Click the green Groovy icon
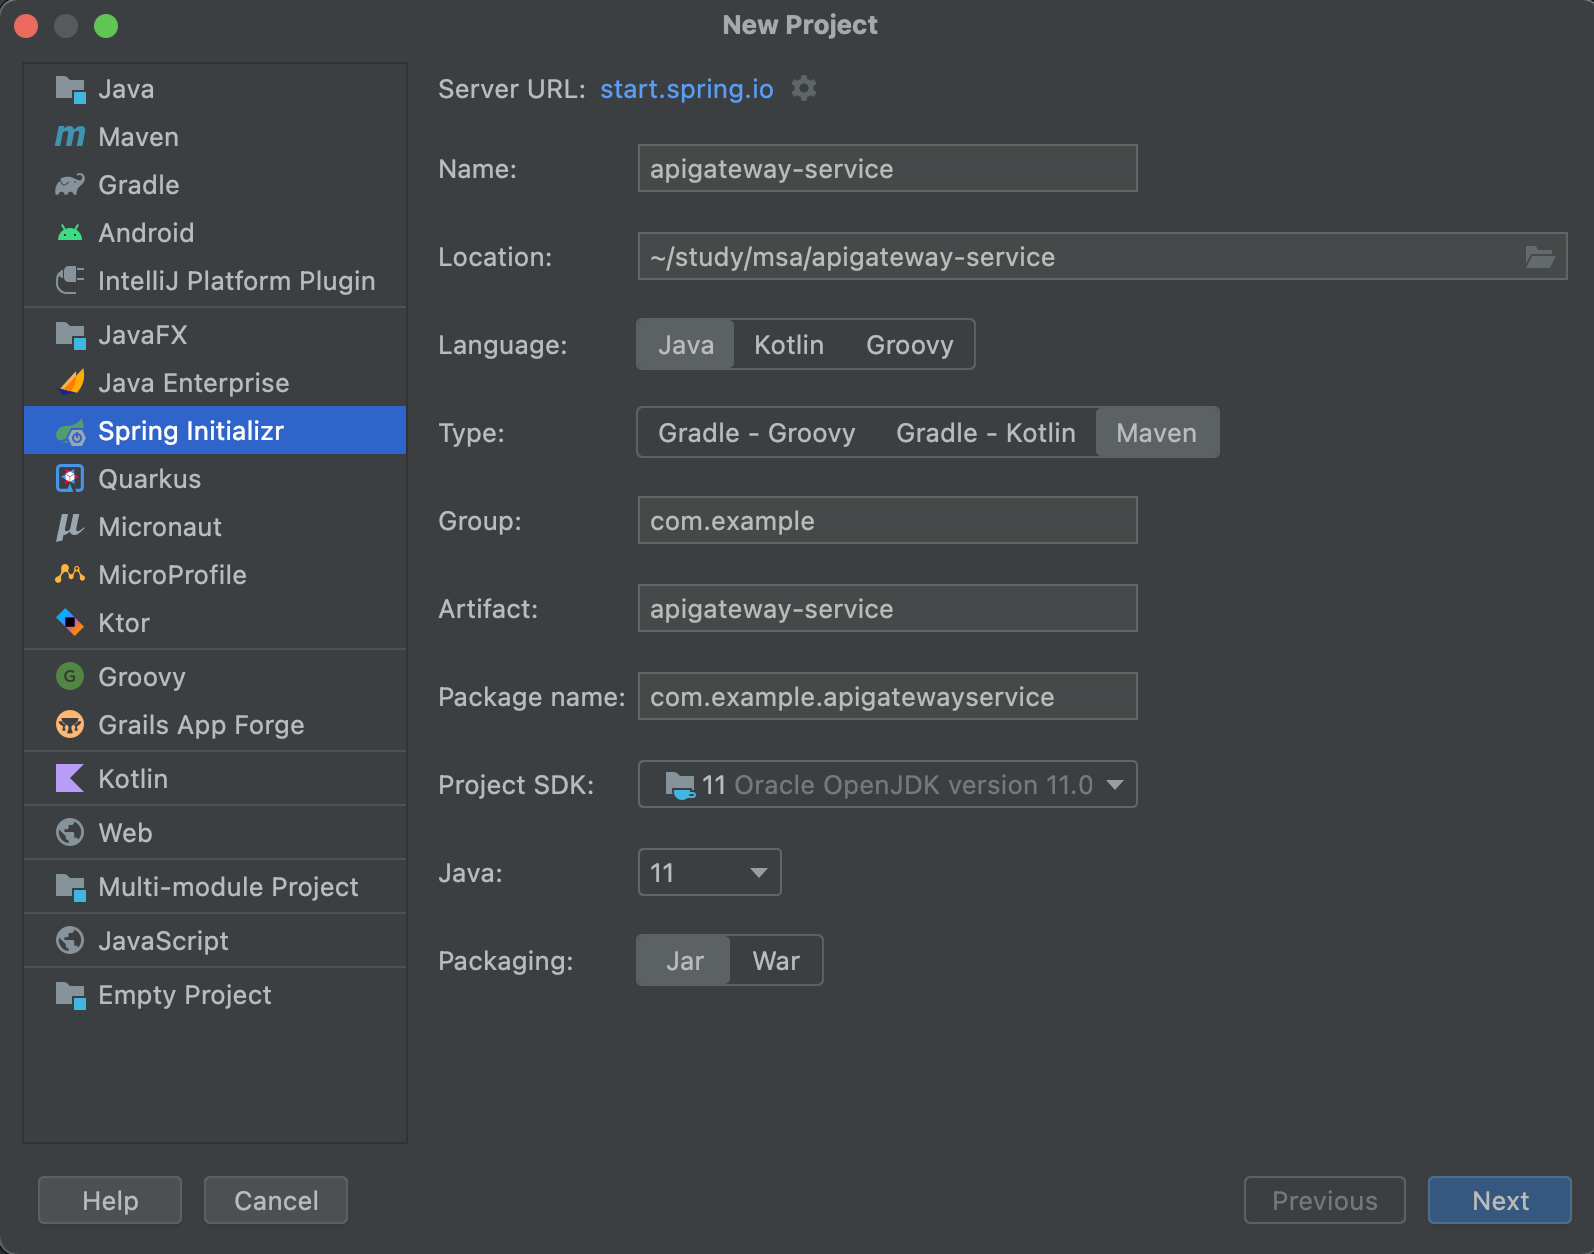 pos(70,677)
